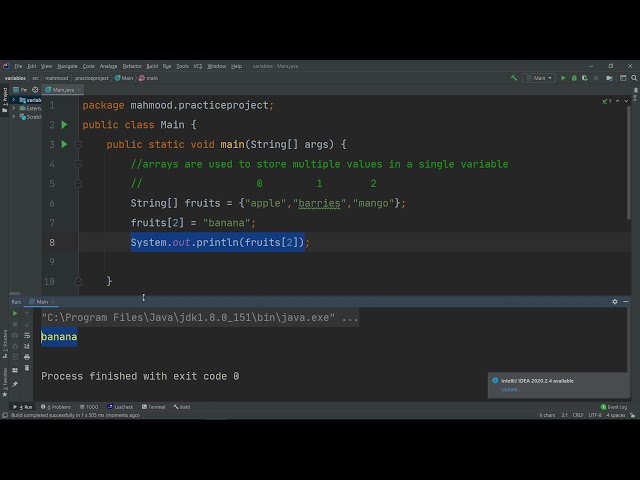This screenshot has height=480, width=640.
Task: Click the Structure side stripe button
Action: click(x=4, y=344)
